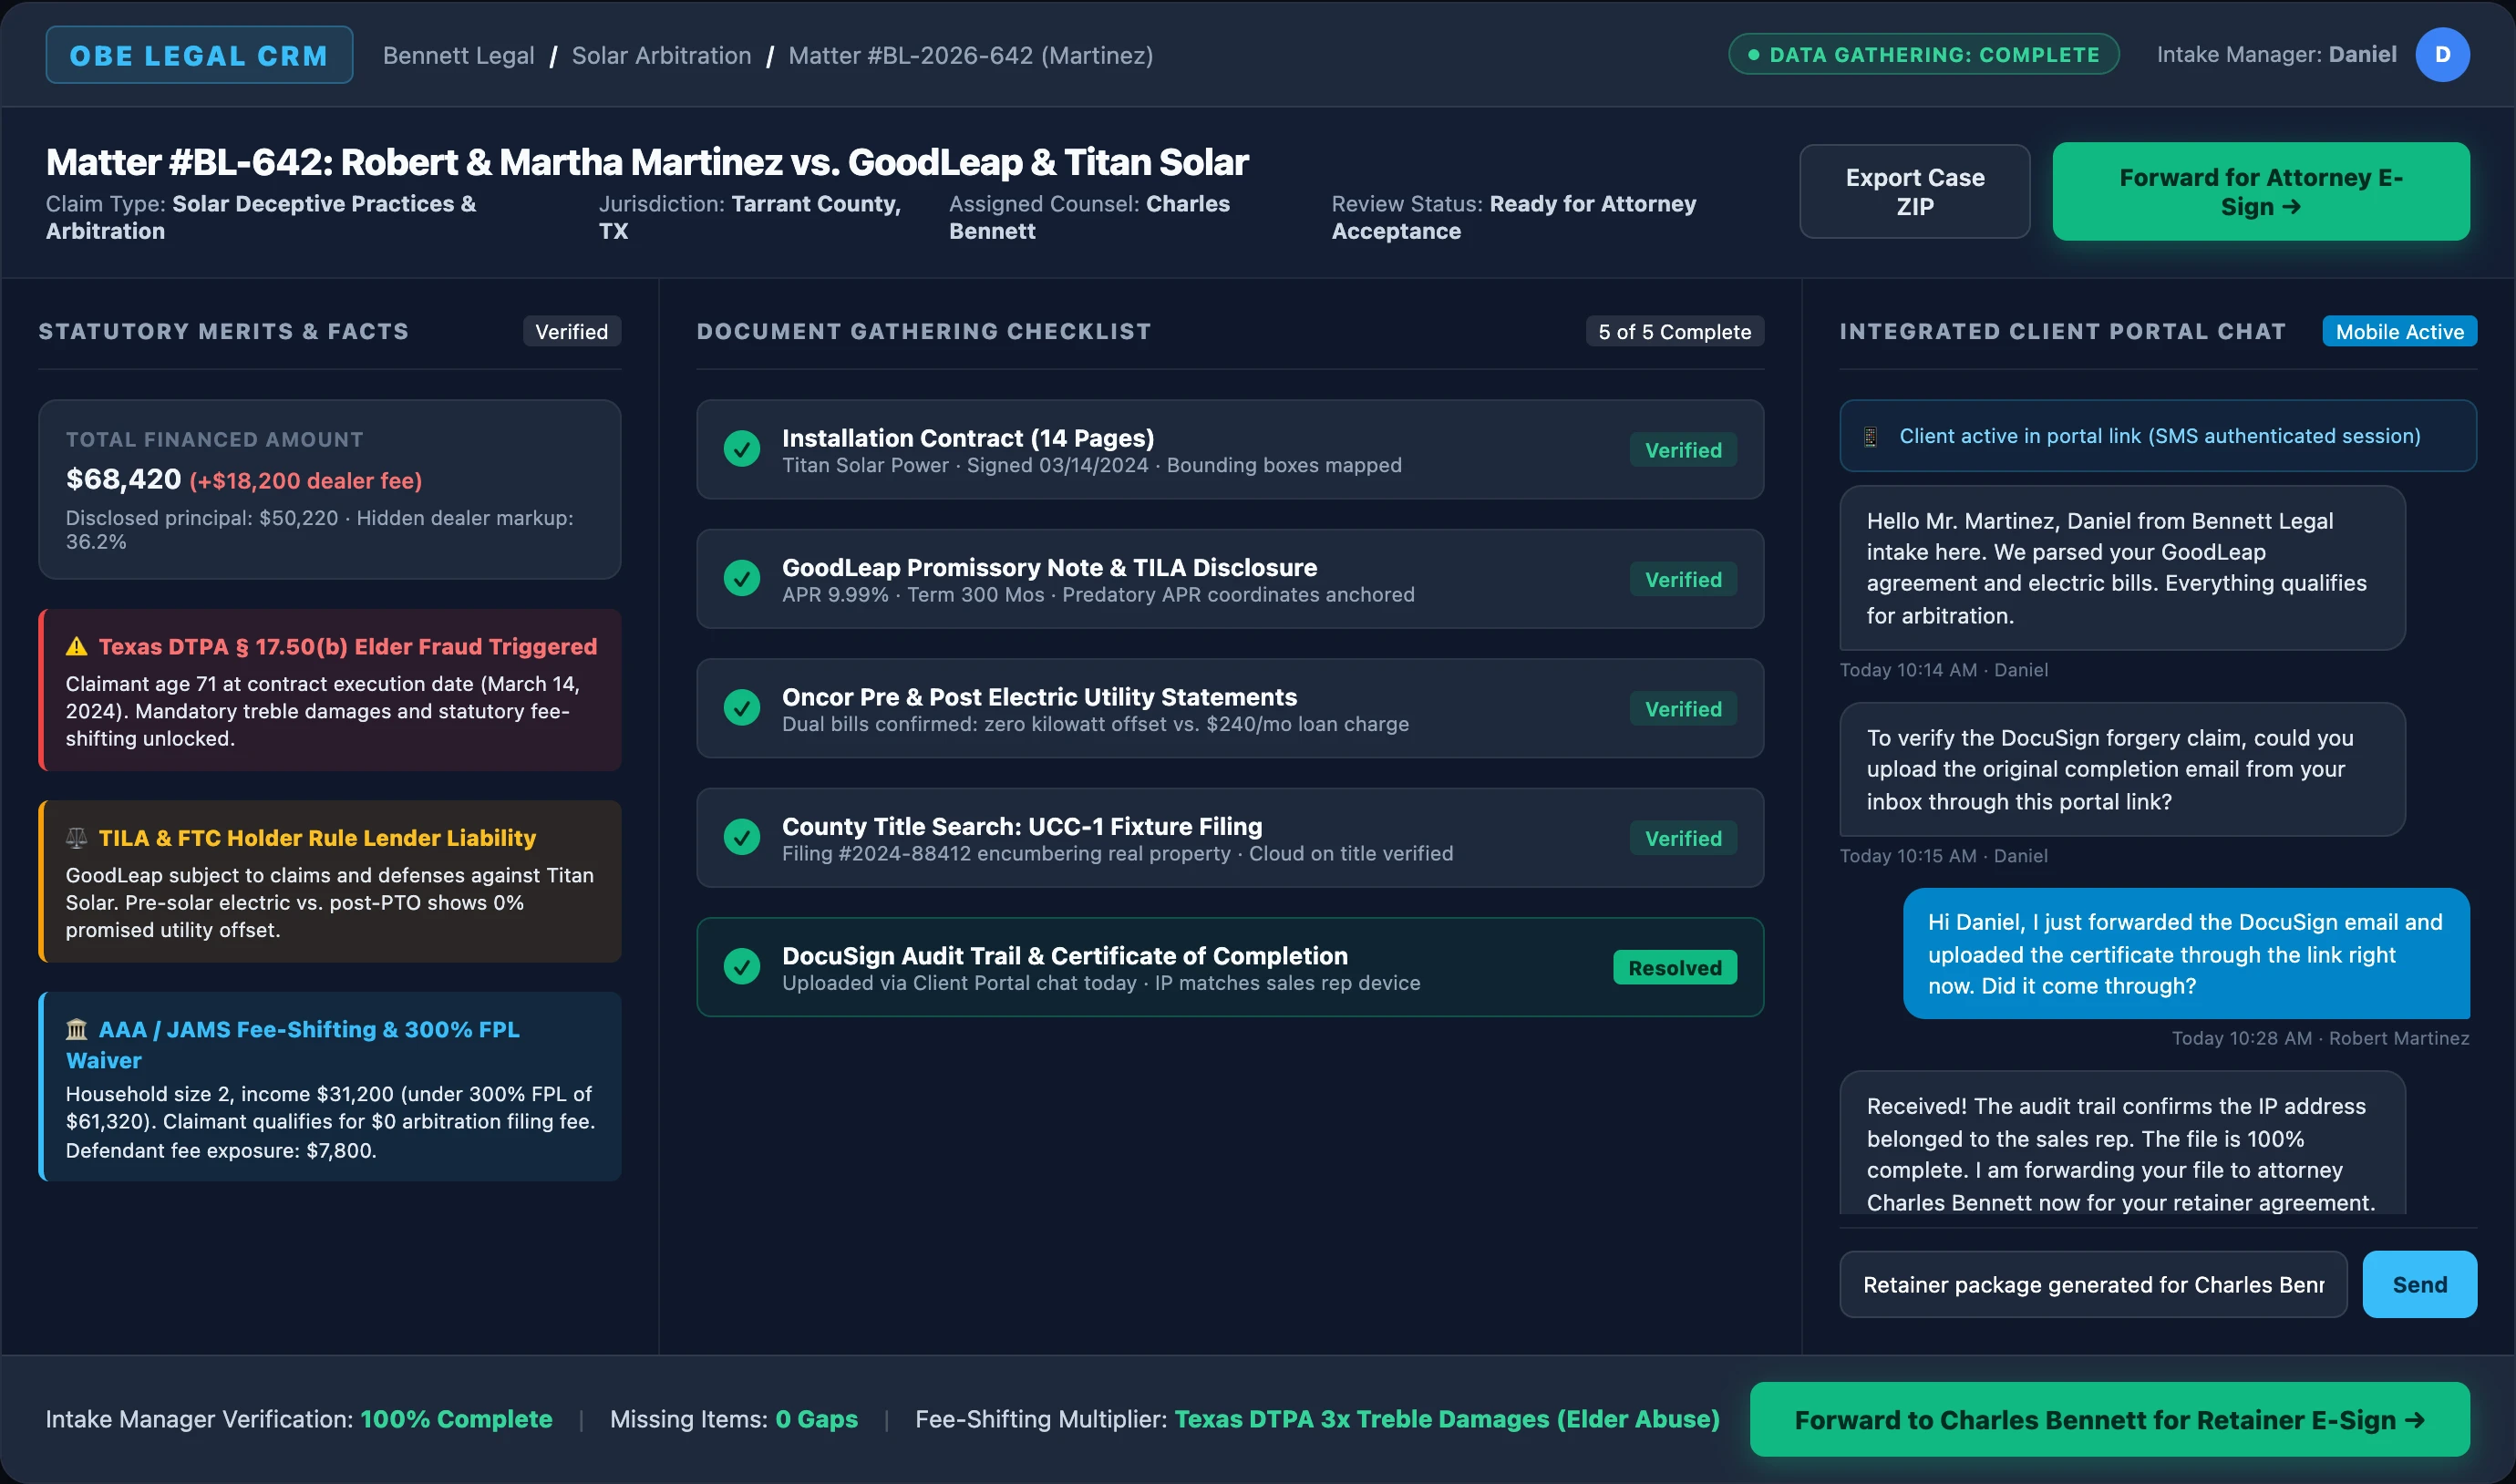Viewport: 2516px width, 1484px height.
Task: Click the Jurisdiction: Tarrant County, TX field
Action: pos(749,217)
